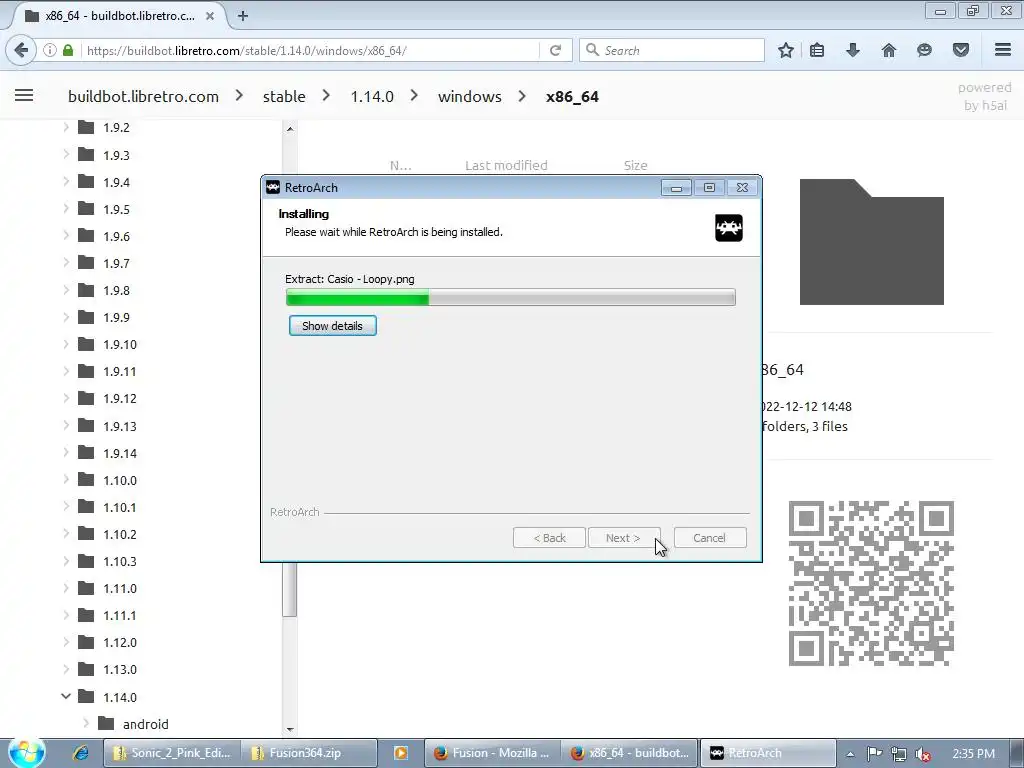Open the Windows Start orb
Screen dimensions: 1024x768
pos(27,752)
